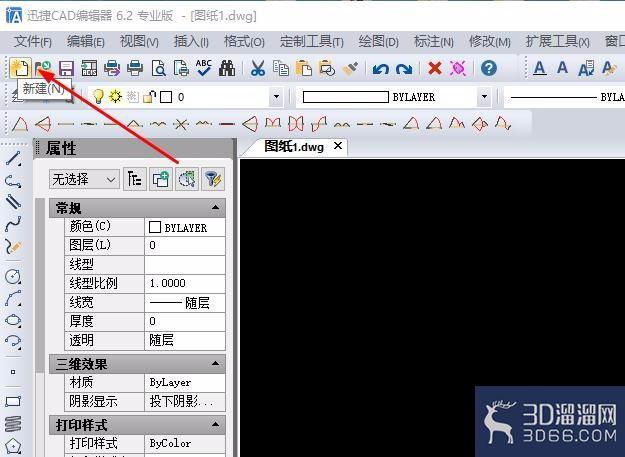
Task: Collapse the 打印样式 section
Action: 215,424
